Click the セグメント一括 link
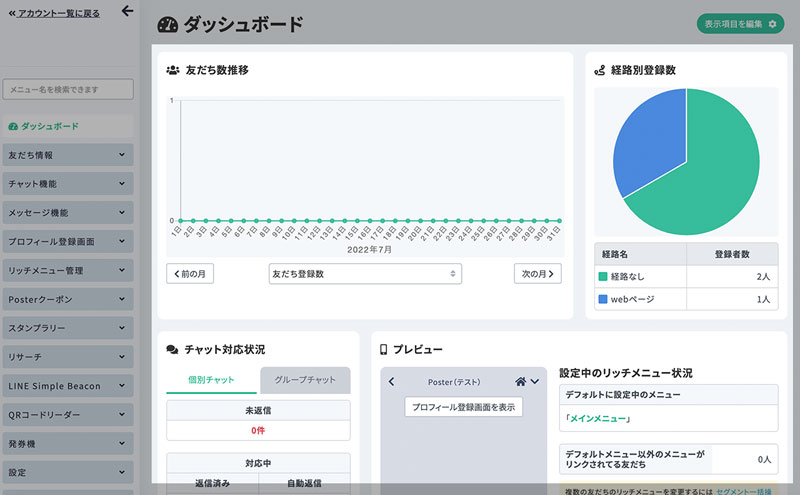The height and width of the screenshot is (495, 800). pyautogui.click(x=744, y=491)
